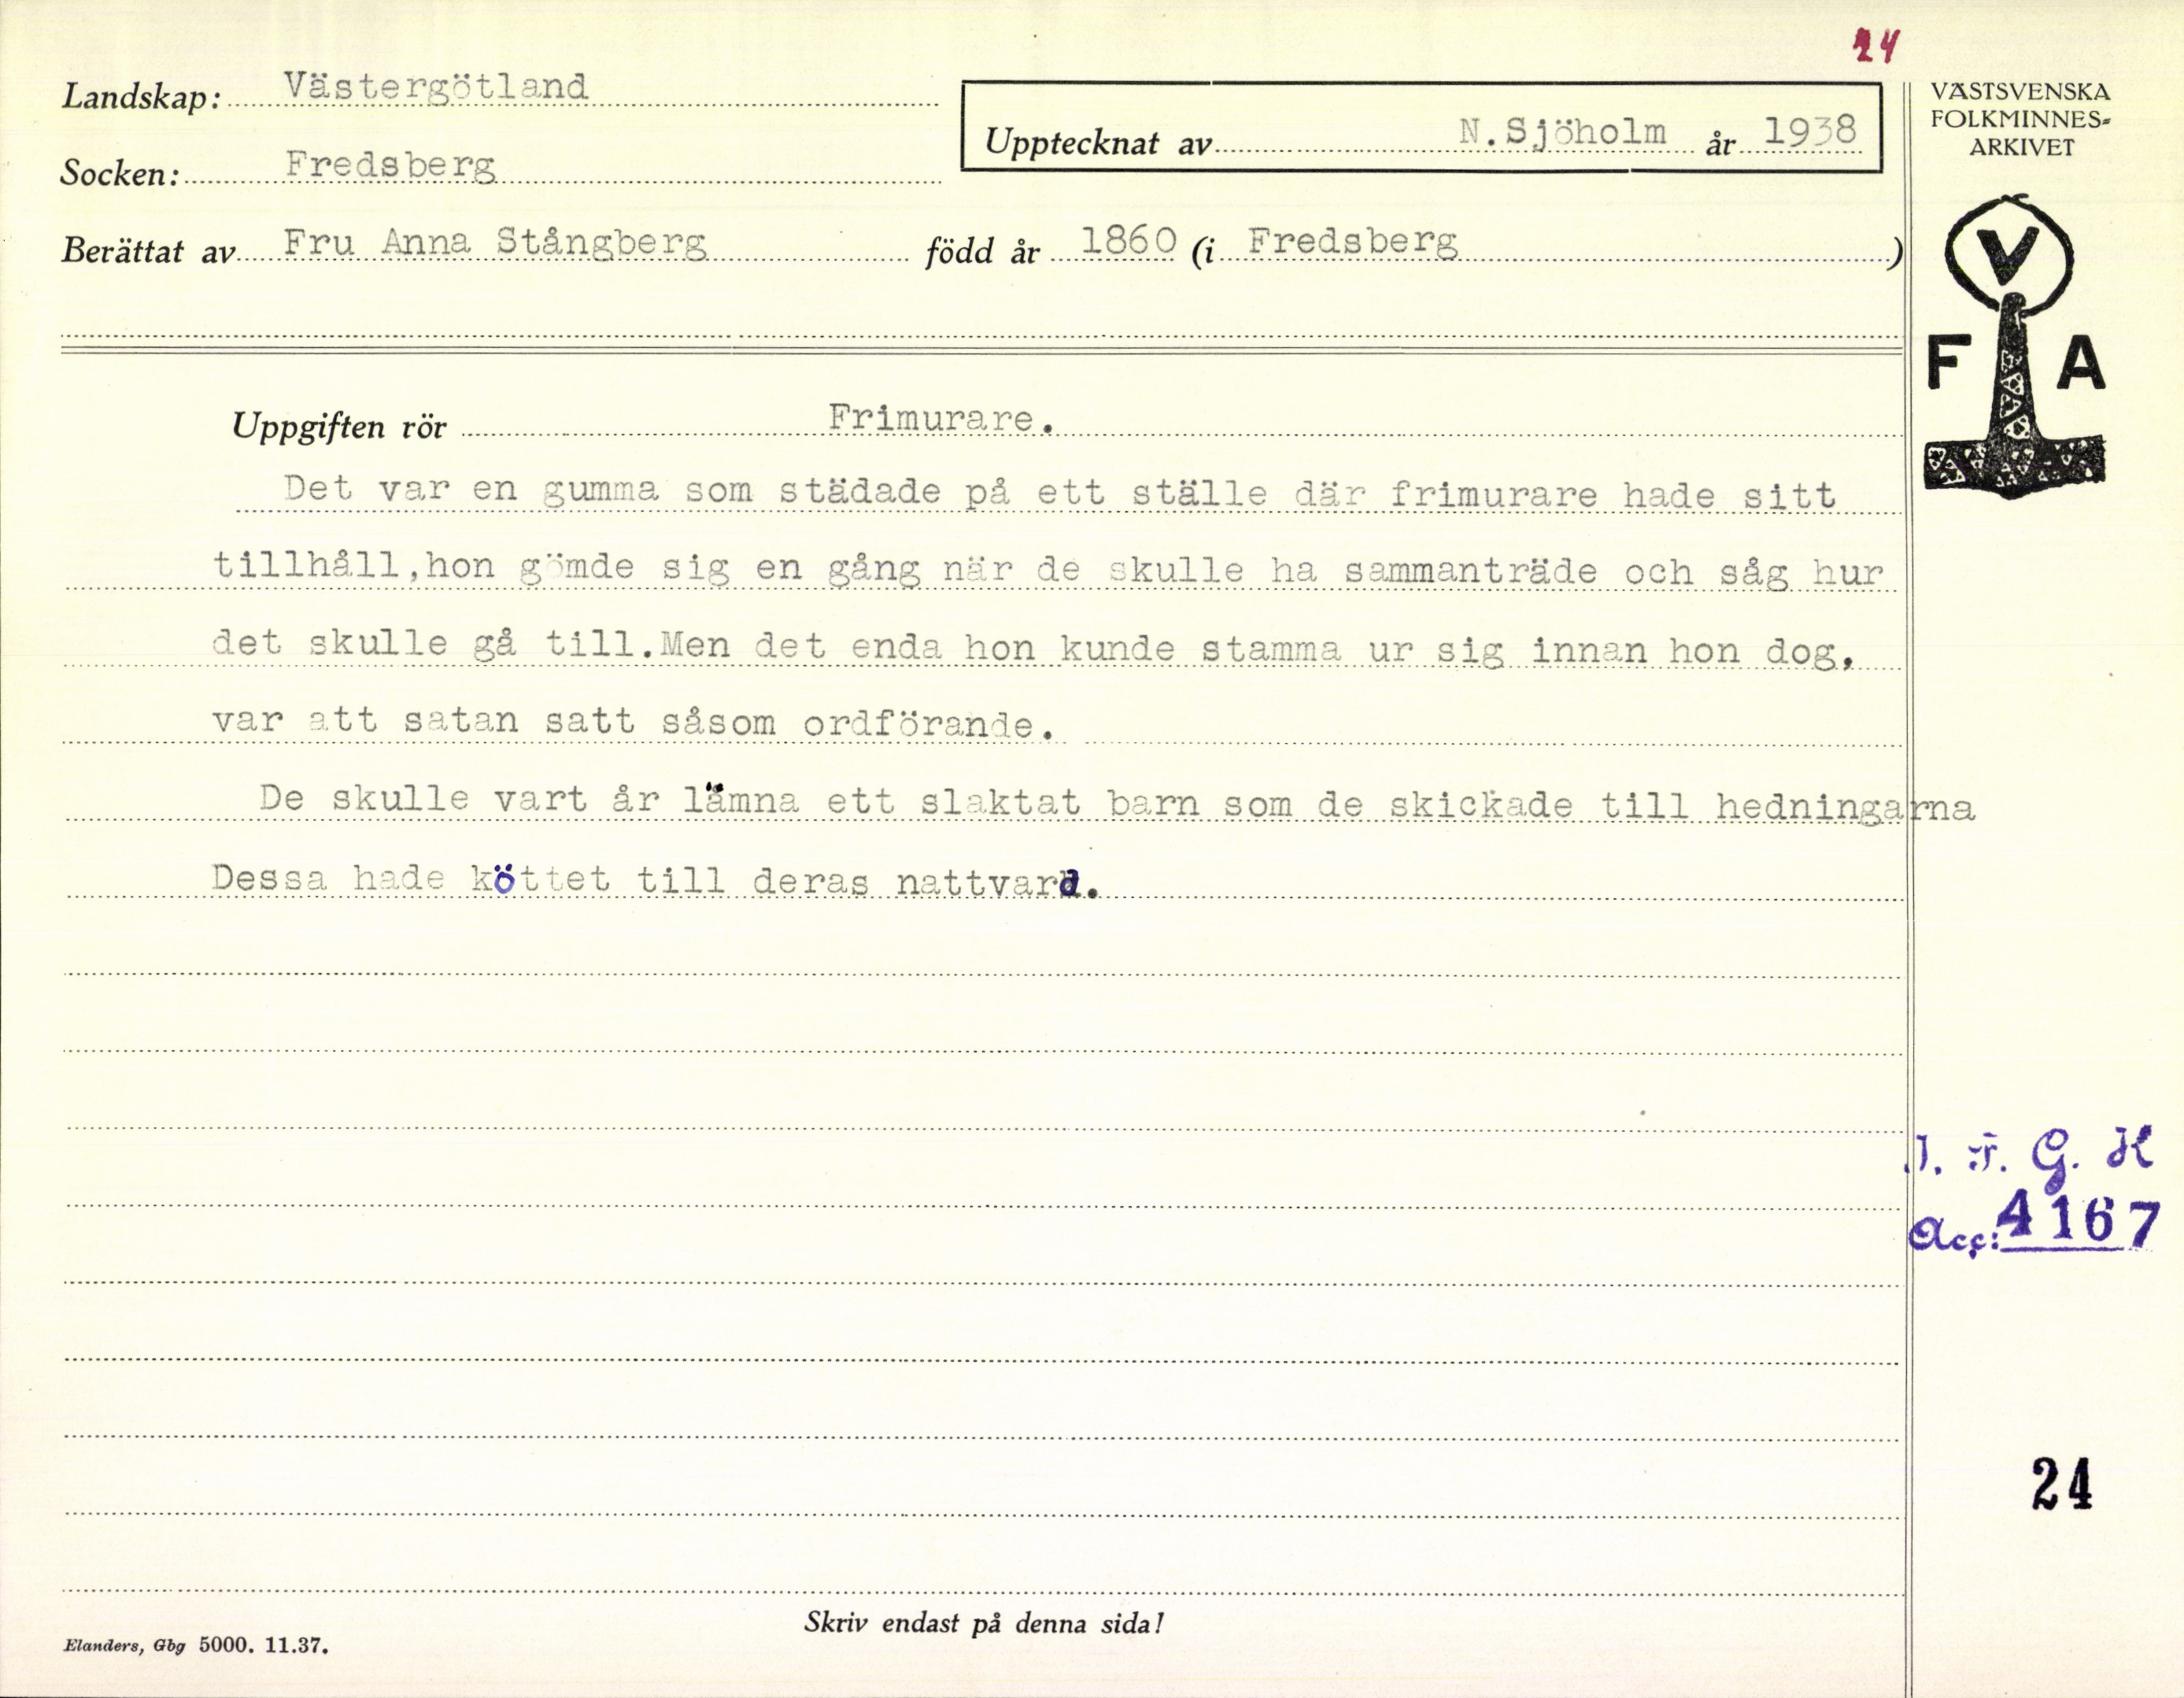
Task: Click the red handwritten number 24
Action: [1876, 45]
